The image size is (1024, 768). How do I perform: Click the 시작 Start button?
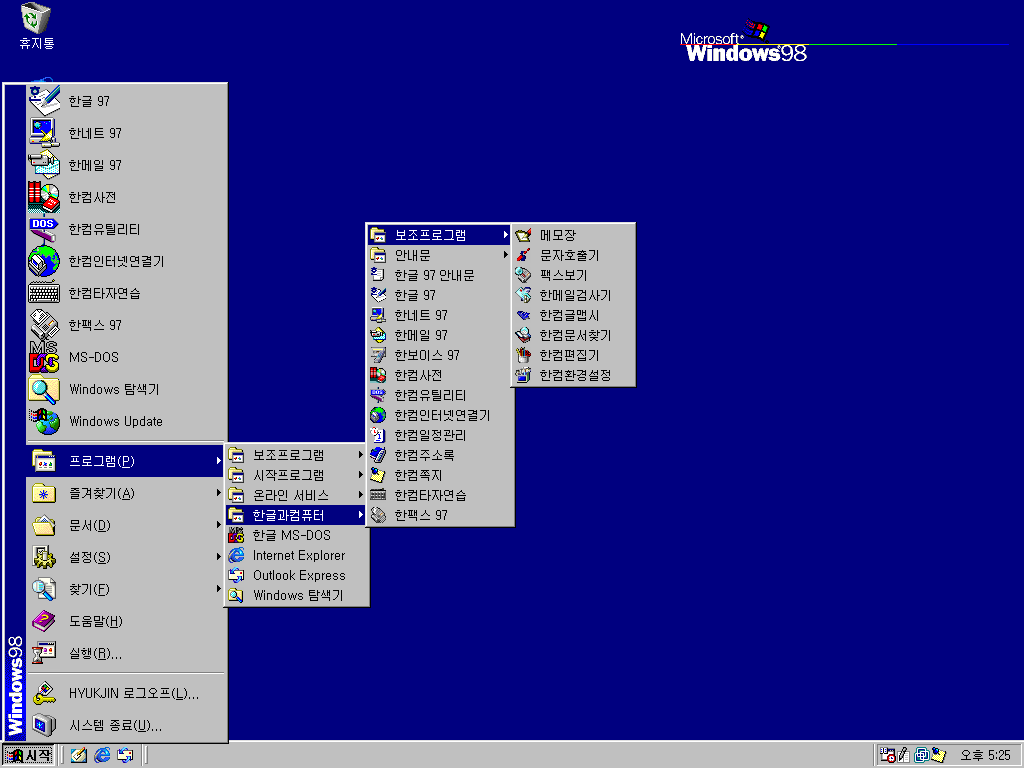[28, 755]
